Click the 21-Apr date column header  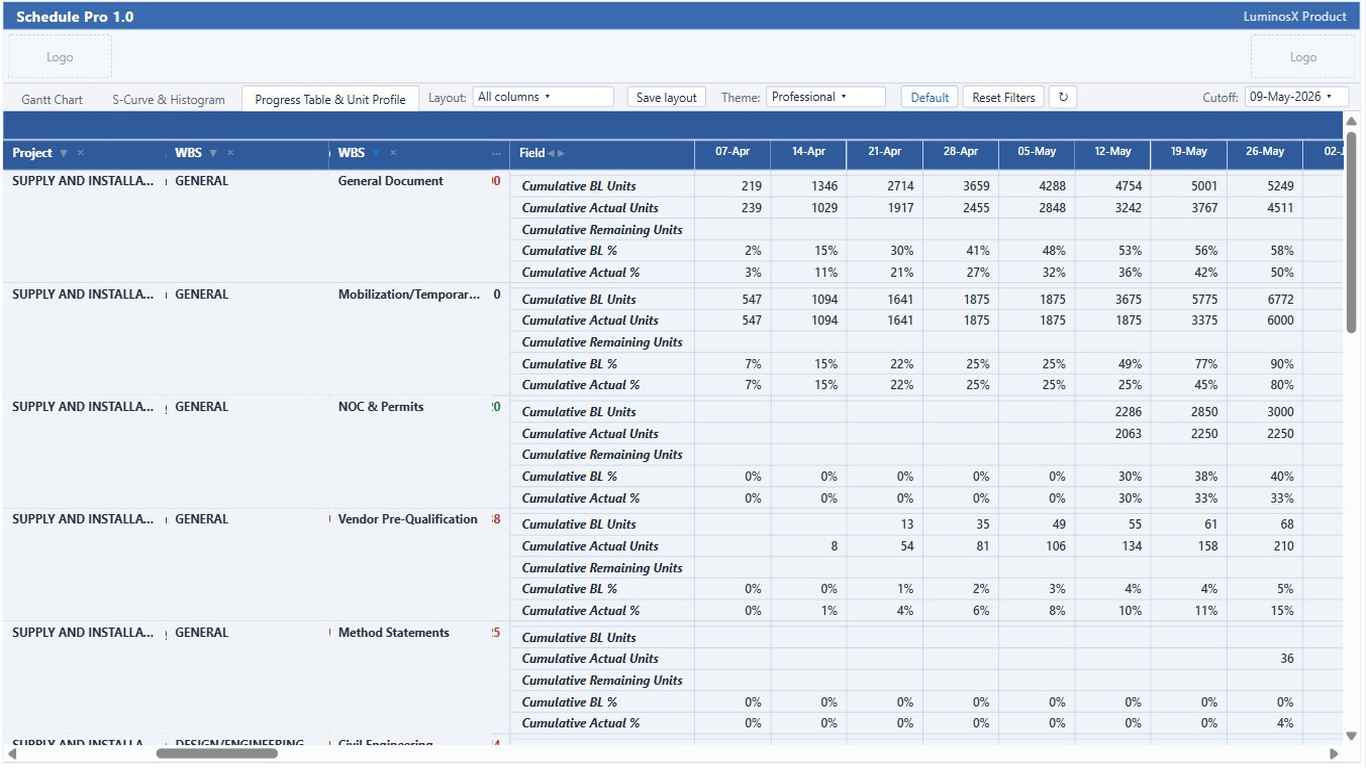[x=884, y=152]
